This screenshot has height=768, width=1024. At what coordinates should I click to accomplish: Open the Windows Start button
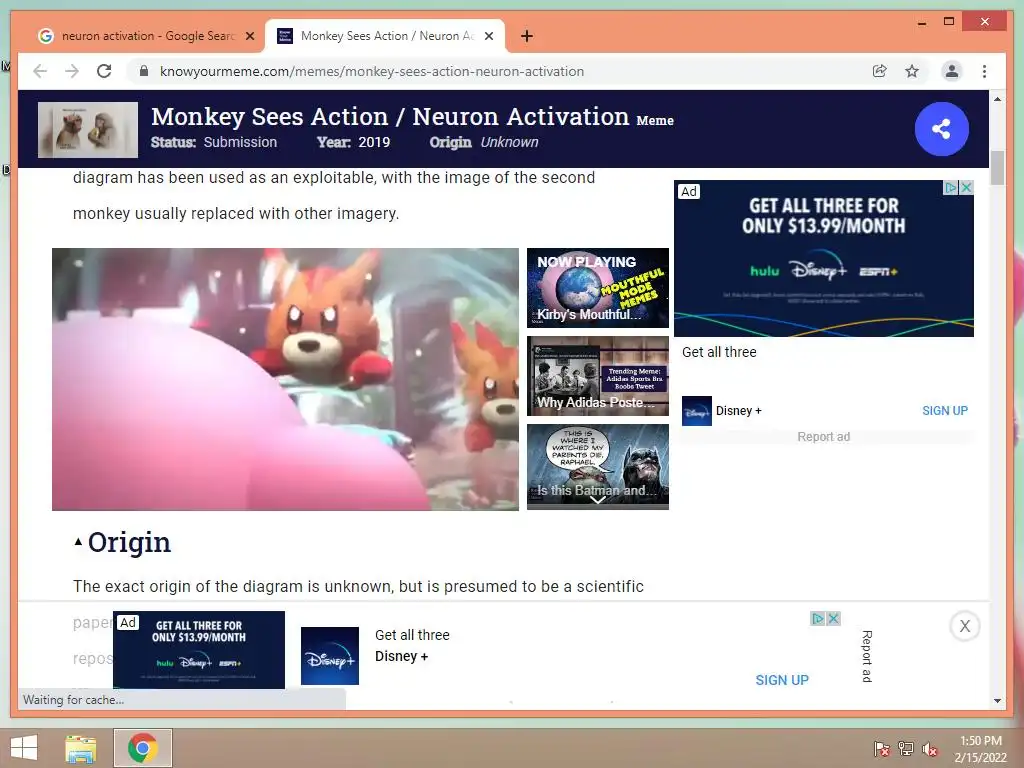(24, 748)
